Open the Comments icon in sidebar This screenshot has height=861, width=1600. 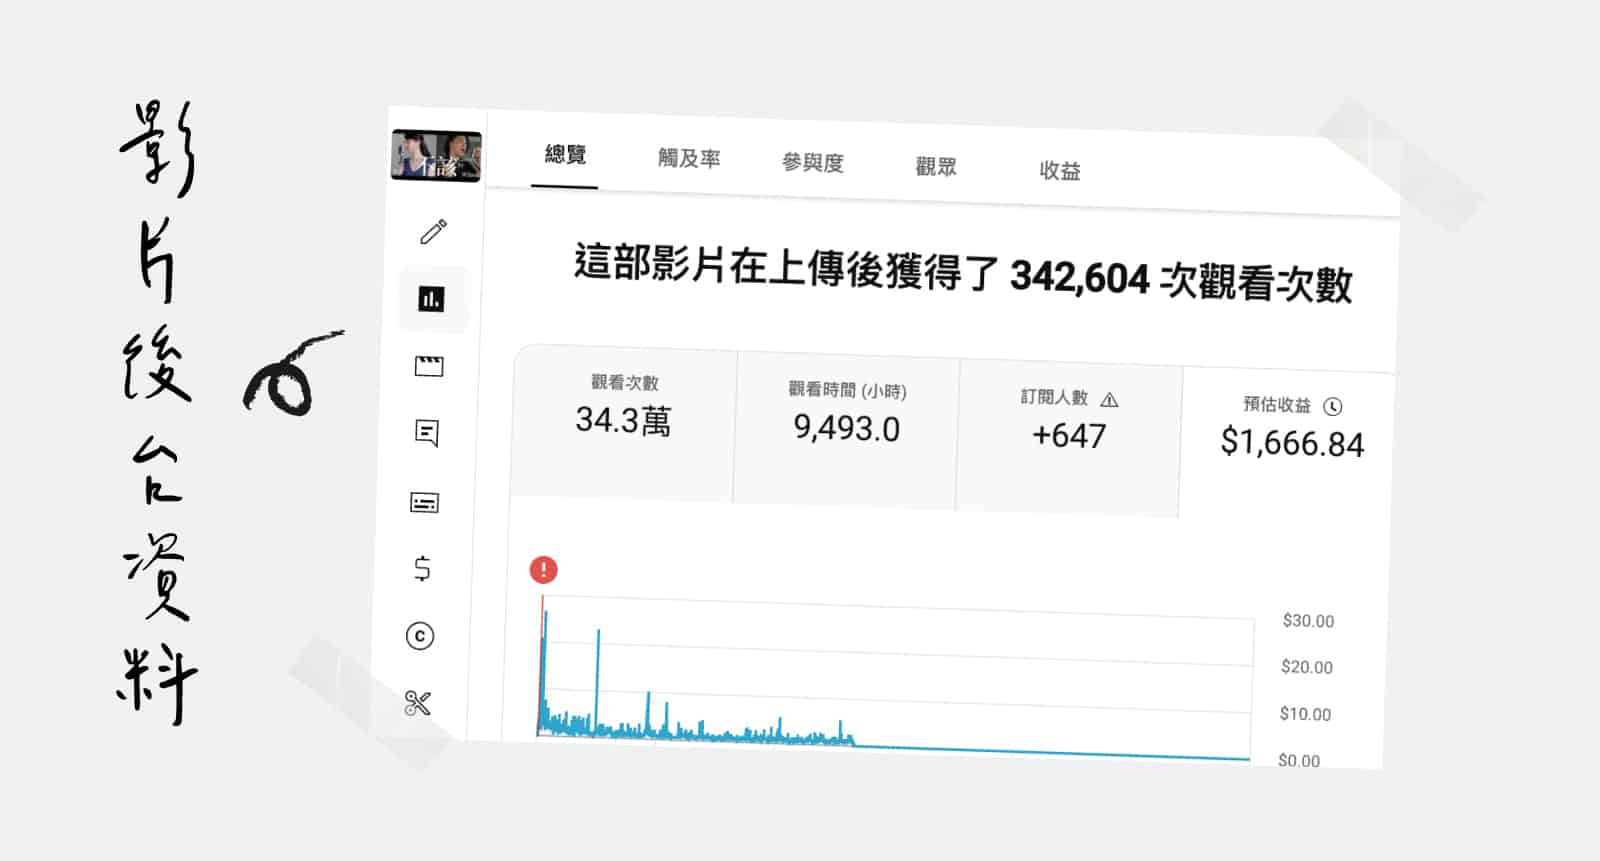tap(427, 433)
